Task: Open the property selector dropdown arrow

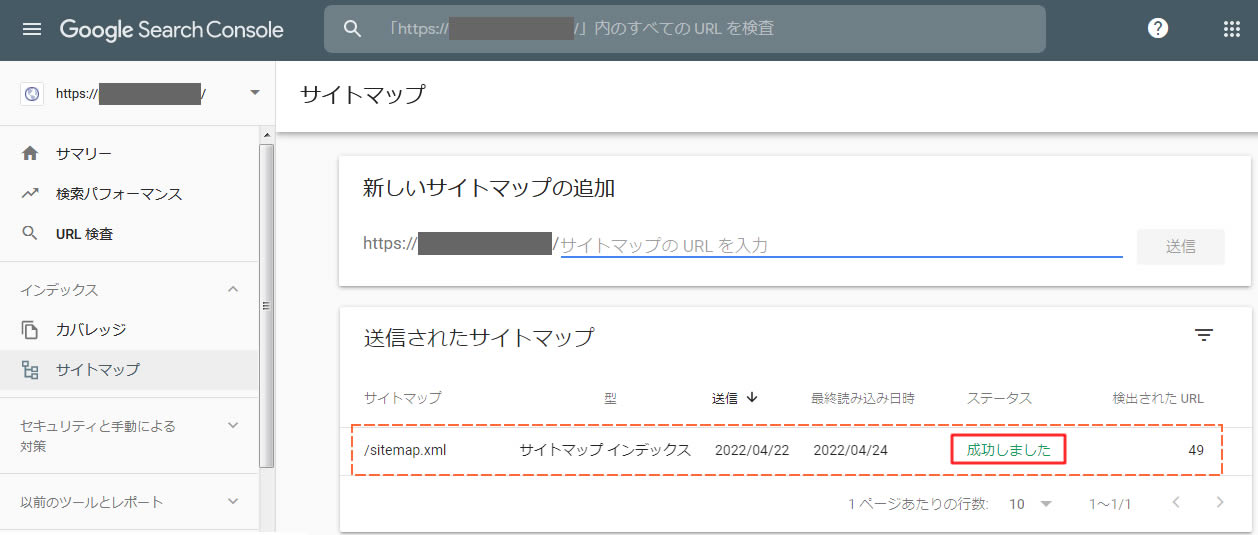Action: [254, 93]
